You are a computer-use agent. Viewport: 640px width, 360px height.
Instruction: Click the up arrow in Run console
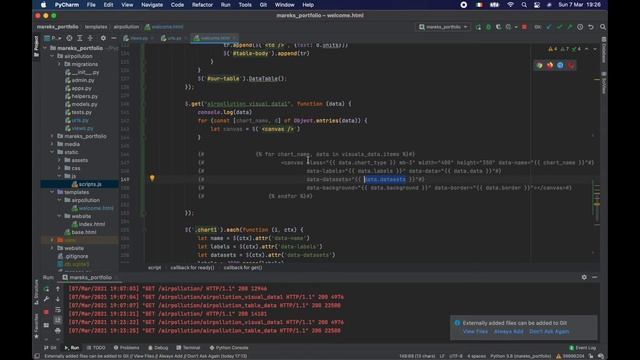tap(58, 289)
